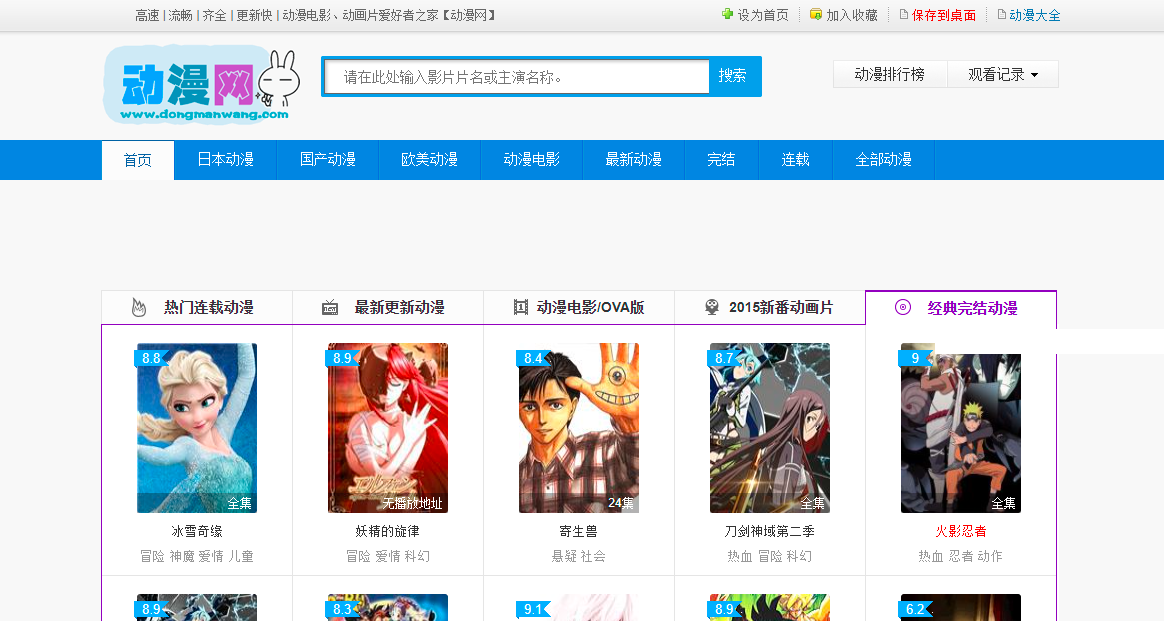Click the favorites icon beside 加入收藏
1164x621 pixels.
pyautogui.click(x=815, y=14)
